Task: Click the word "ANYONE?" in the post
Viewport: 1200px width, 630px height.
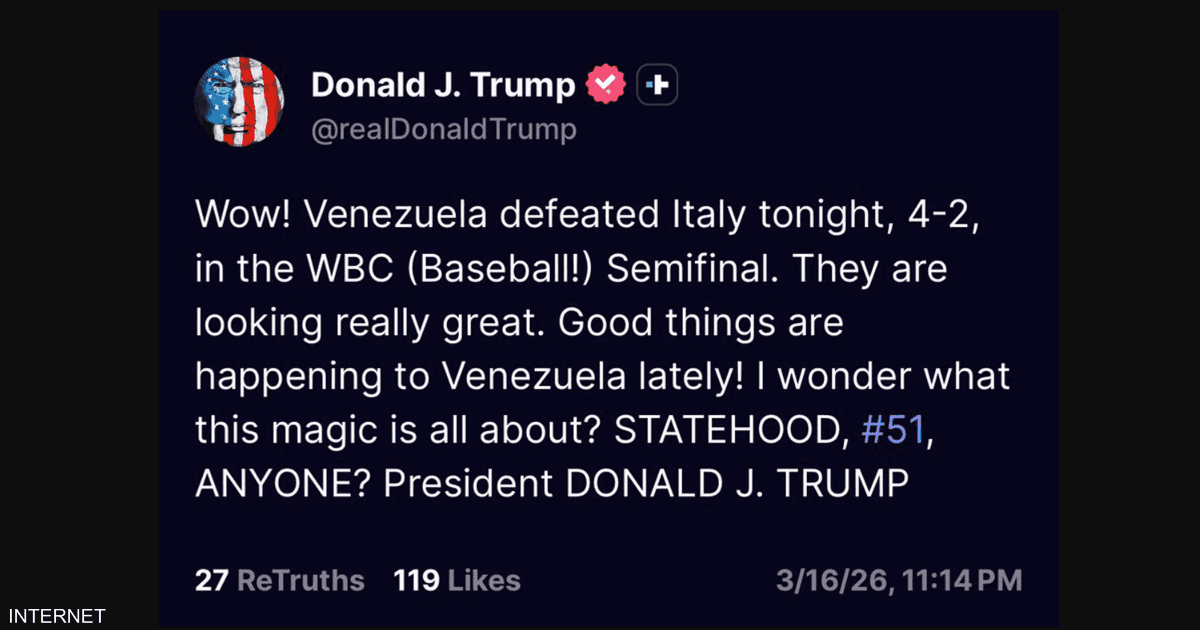Action: point(283,484)
